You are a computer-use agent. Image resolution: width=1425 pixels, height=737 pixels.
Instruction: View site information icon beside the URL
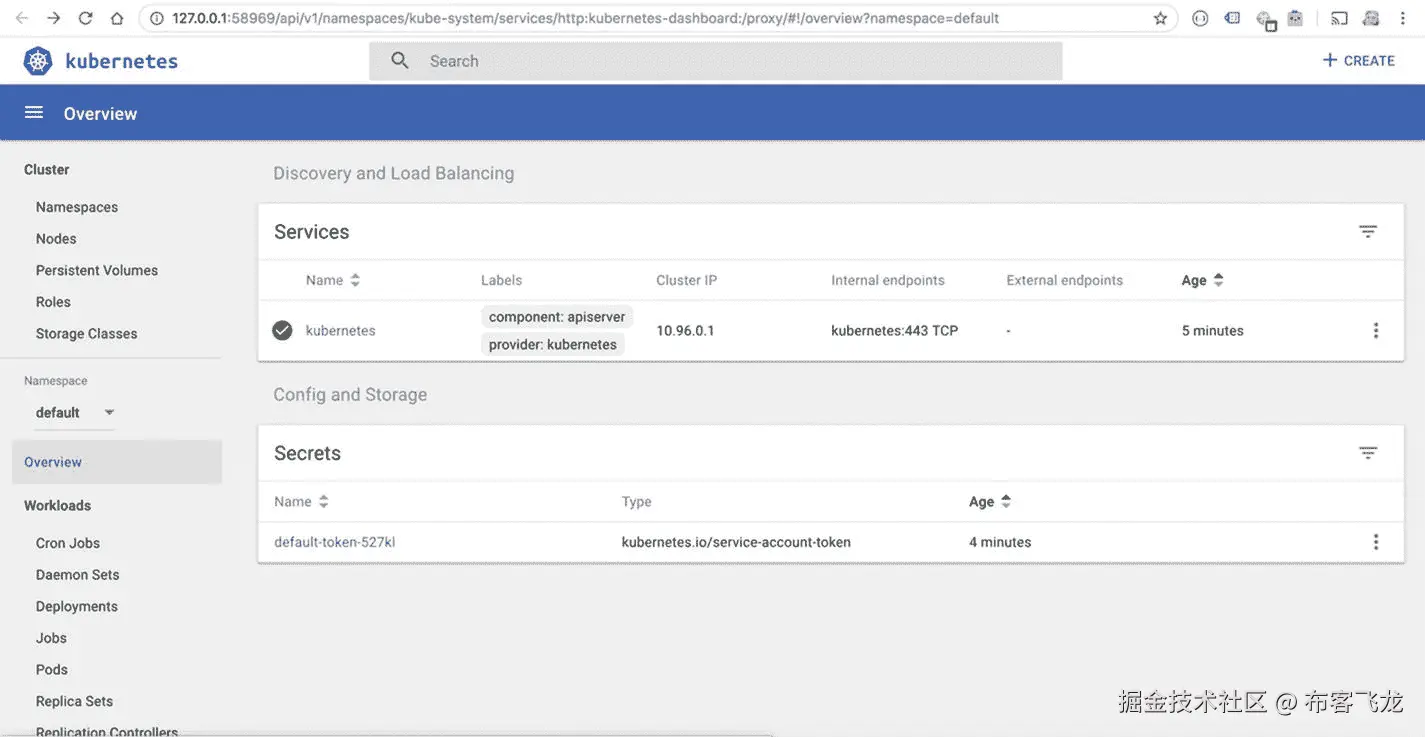[157, 18]
